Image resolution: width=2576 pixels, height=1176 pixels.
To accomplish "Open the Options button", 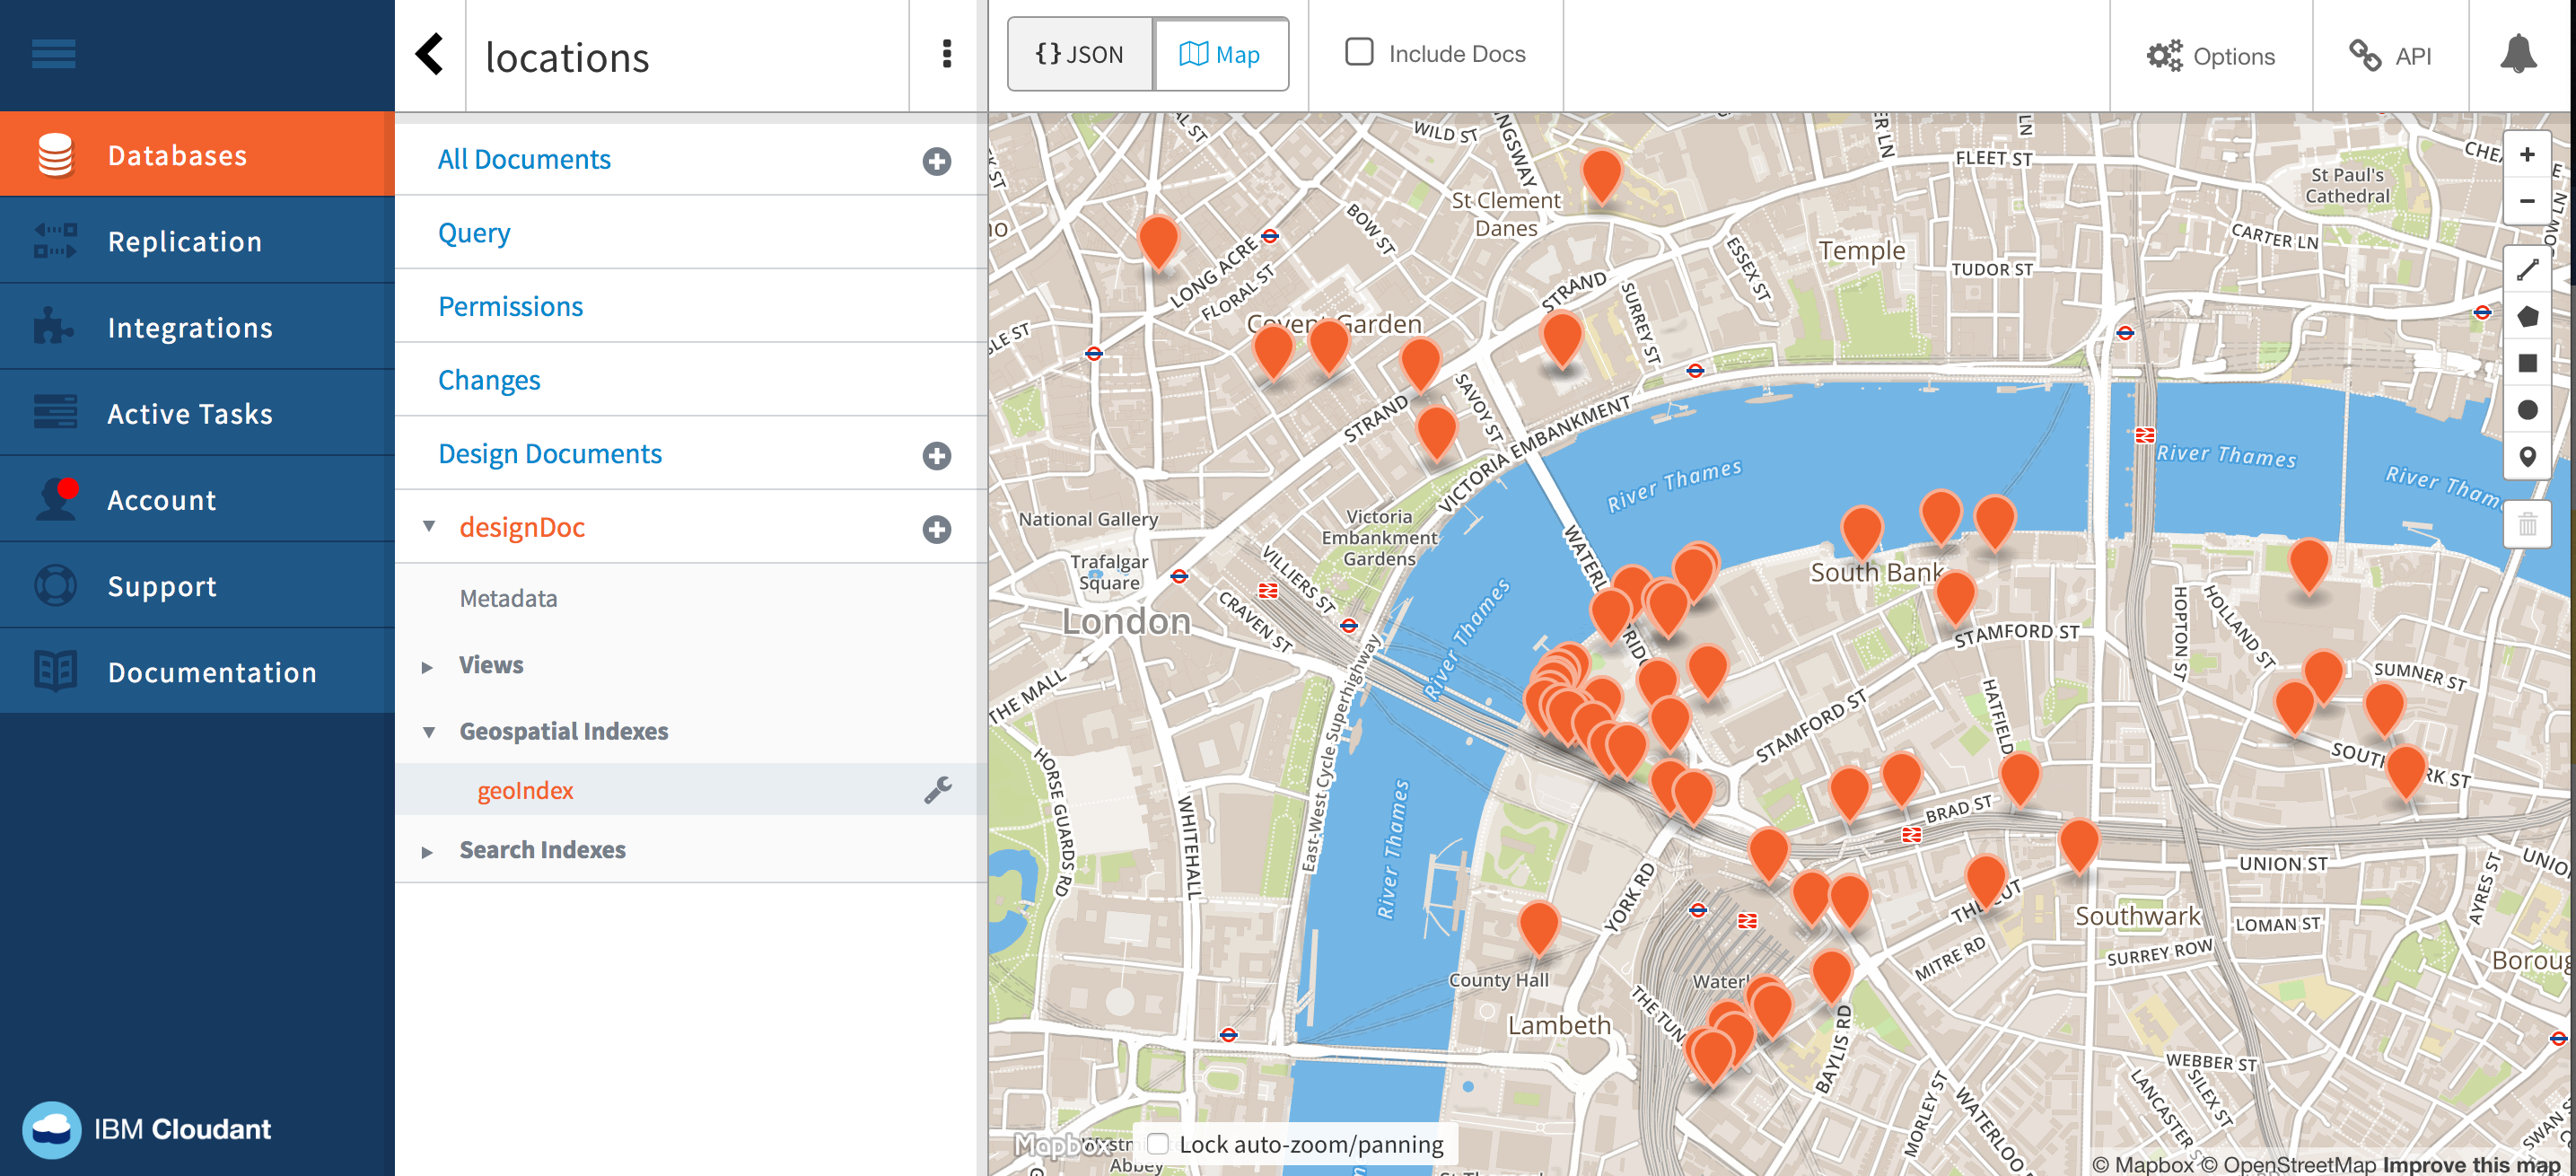I will [x=2211, y=56].
